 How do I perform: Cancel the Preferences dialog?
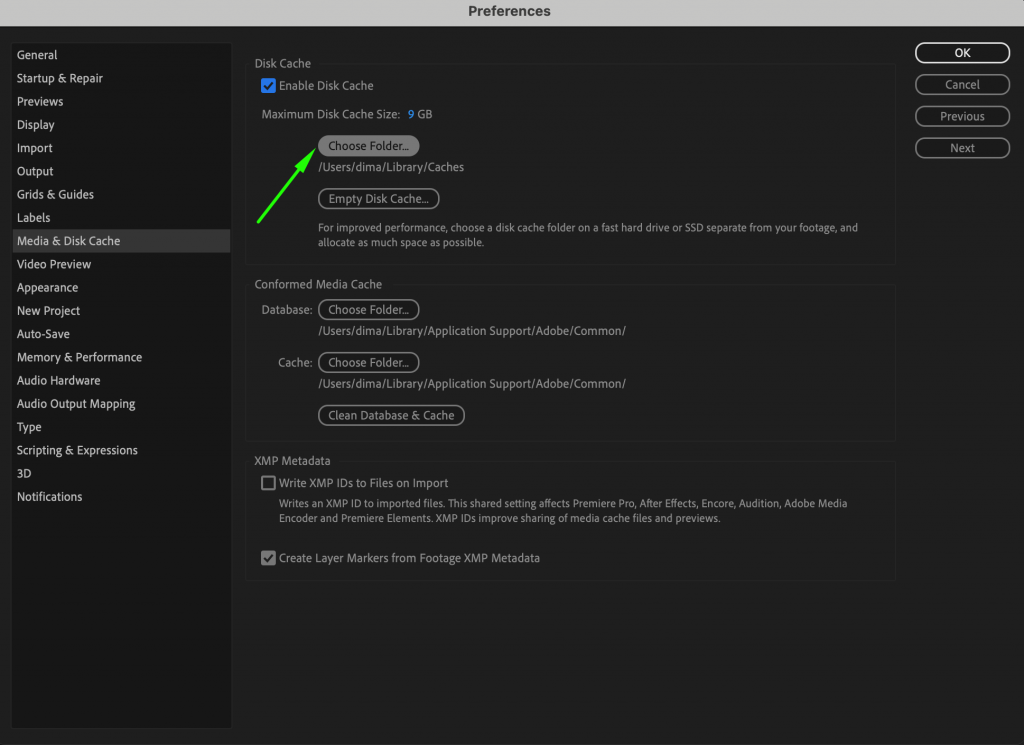coord(962,84)
